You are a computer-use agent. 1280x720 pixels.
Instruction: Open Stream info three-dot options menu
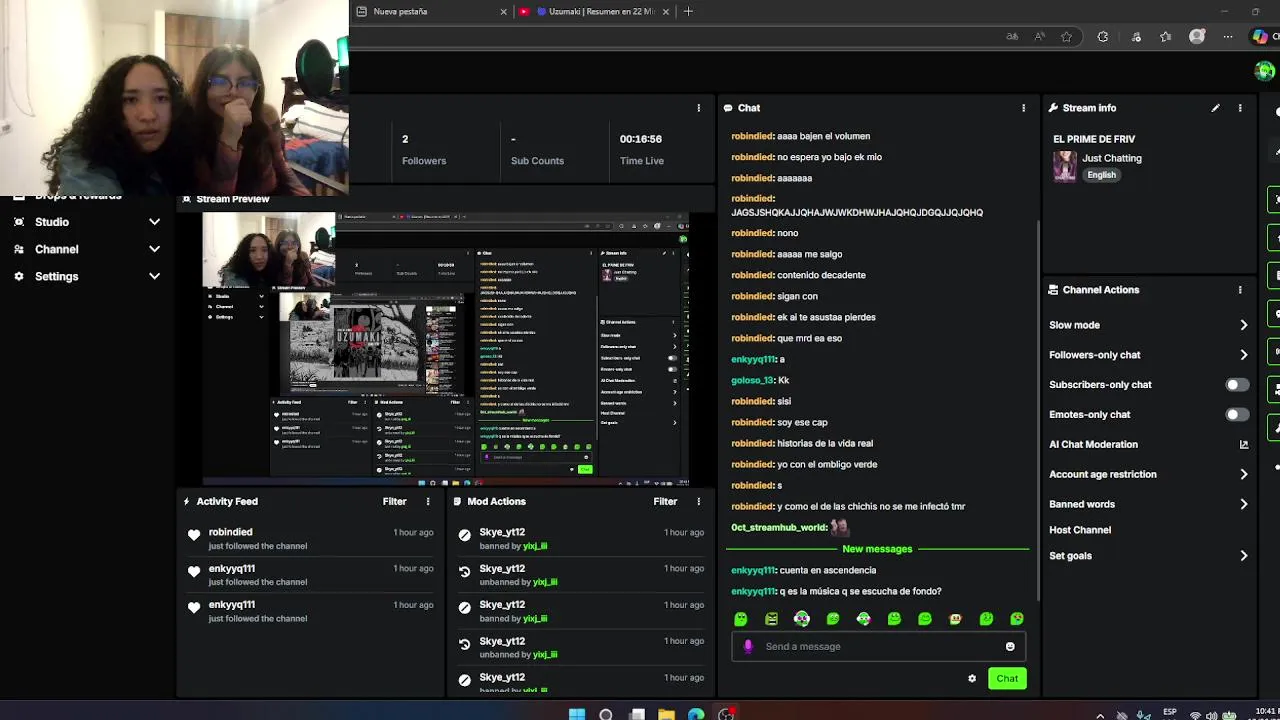pyautogui.click(x=1240, y=108)
